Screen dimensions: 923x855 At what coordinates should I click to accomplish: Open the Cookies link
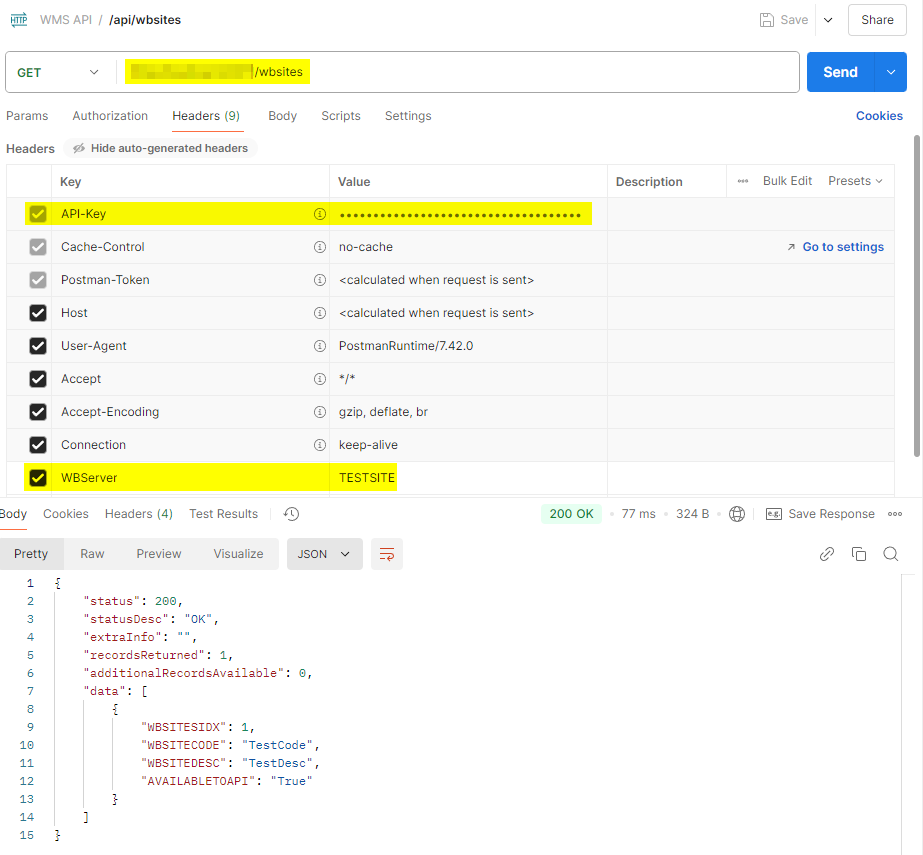879,116
